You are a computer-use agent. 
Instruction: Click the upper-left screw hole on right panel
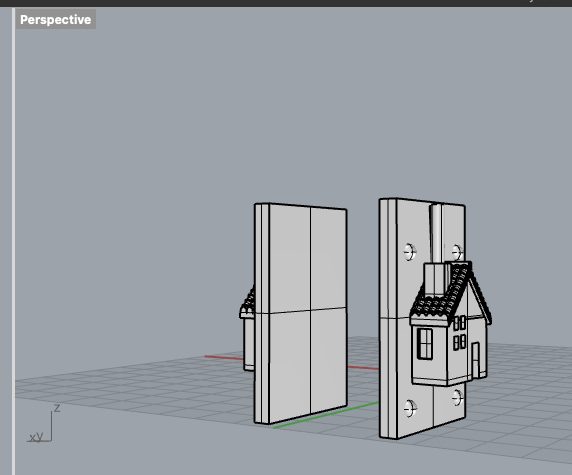point(410,252)
